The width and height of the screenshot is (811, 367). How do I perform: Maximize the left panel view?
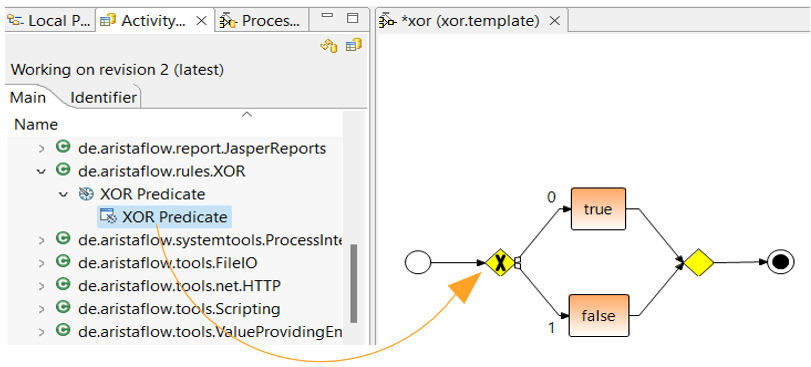pos(353,18)
